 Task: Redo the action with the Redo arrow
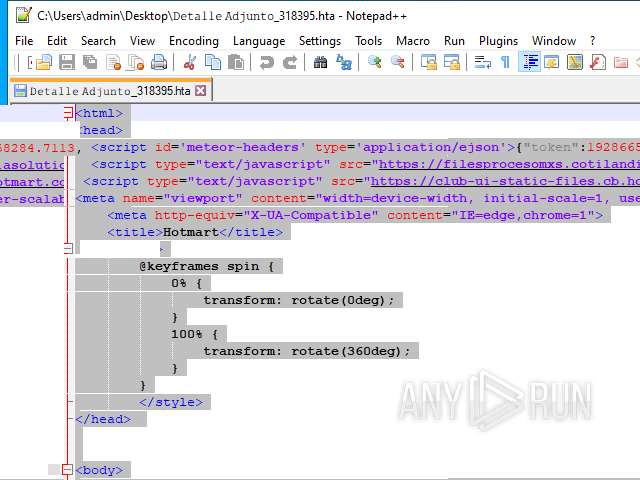pos(290,62)
